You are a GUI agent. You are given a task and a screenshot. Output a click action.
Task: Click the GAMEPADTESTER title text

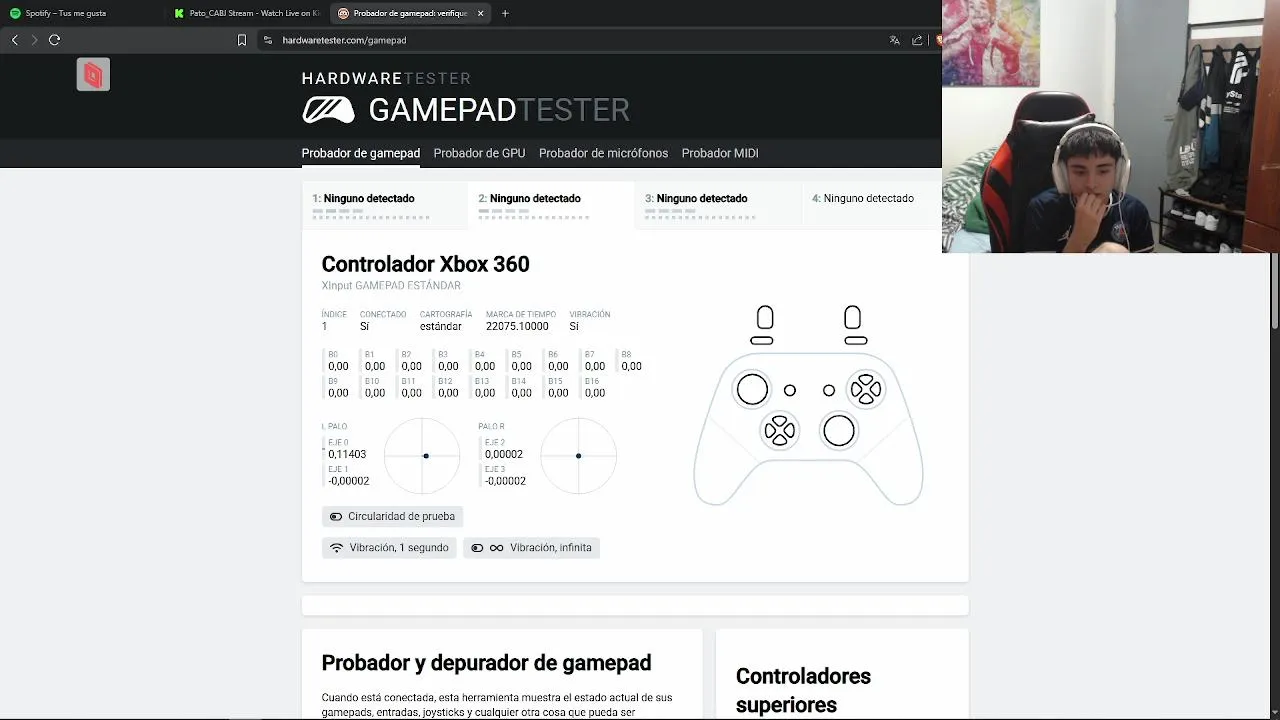coord(499,110)
